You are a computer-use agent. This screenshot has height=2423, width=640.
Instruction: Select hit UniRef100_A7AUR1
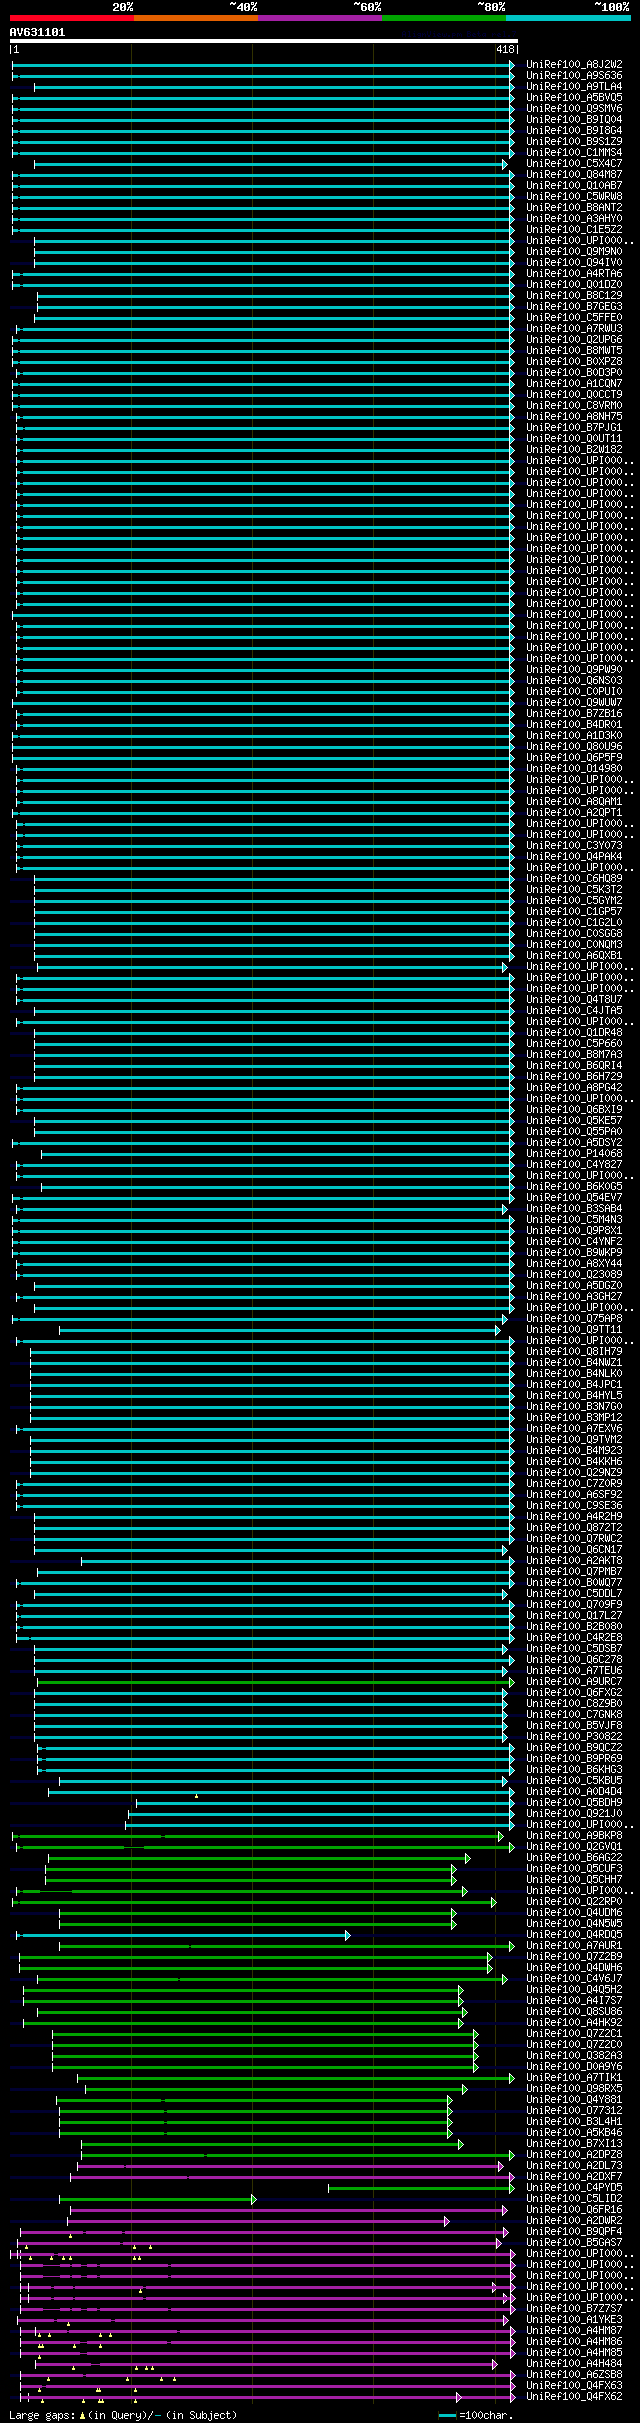click(574, 1945)
